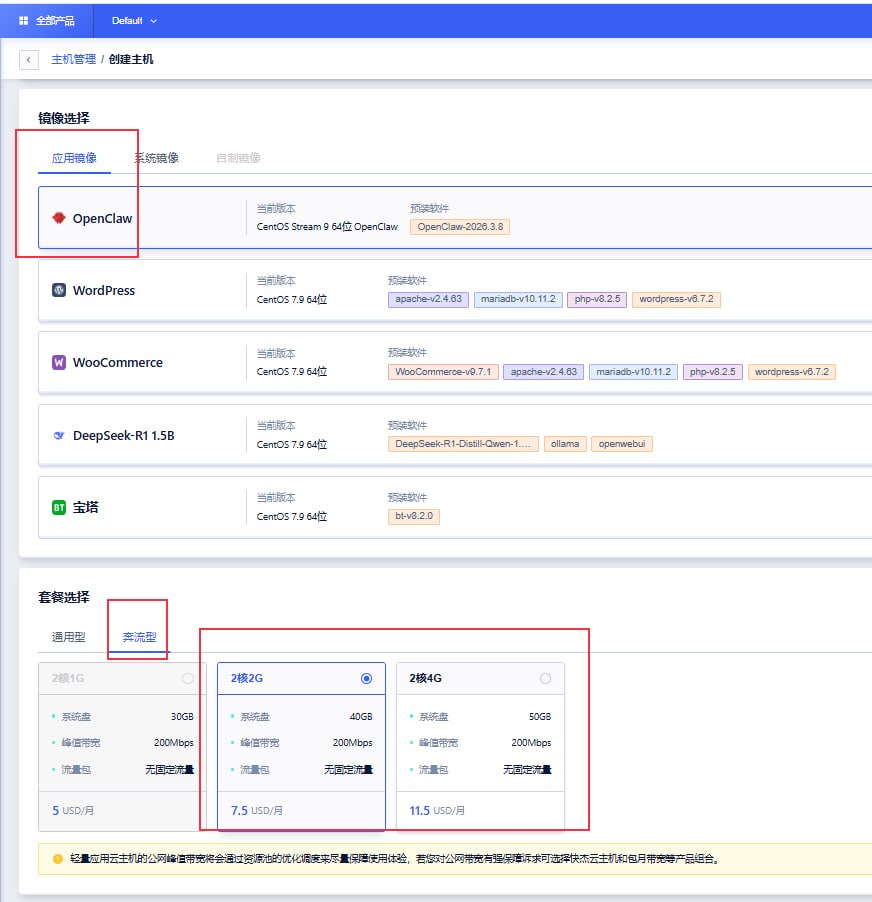The height and width of the screenshot is (902, 872).
Task: Click the mariadb-v10.11.2 tag in WordPress row
Action: point(518,299)
